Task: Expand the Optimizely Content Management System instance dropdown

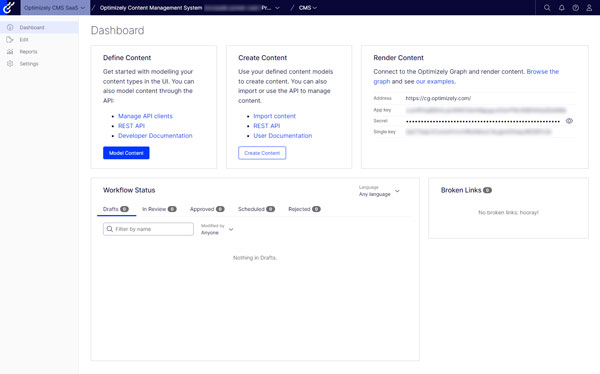Action: [189, 8]
